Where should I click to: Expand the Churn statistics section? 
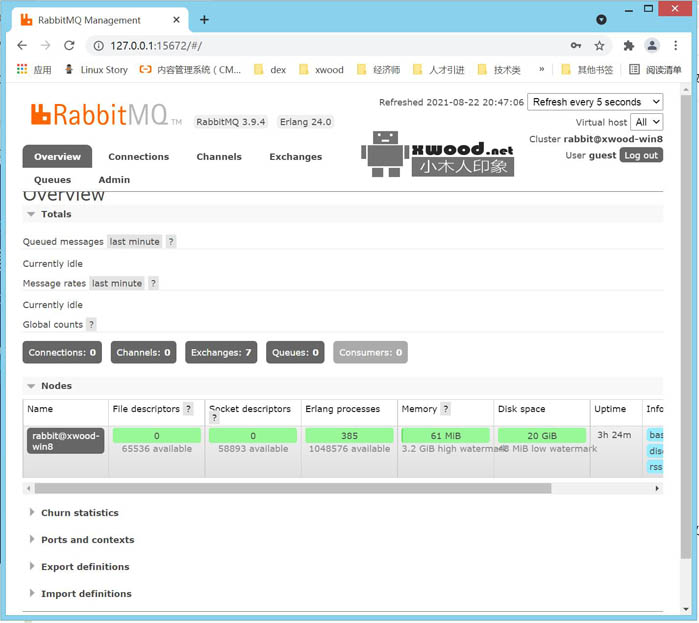[x=79, y=512]
